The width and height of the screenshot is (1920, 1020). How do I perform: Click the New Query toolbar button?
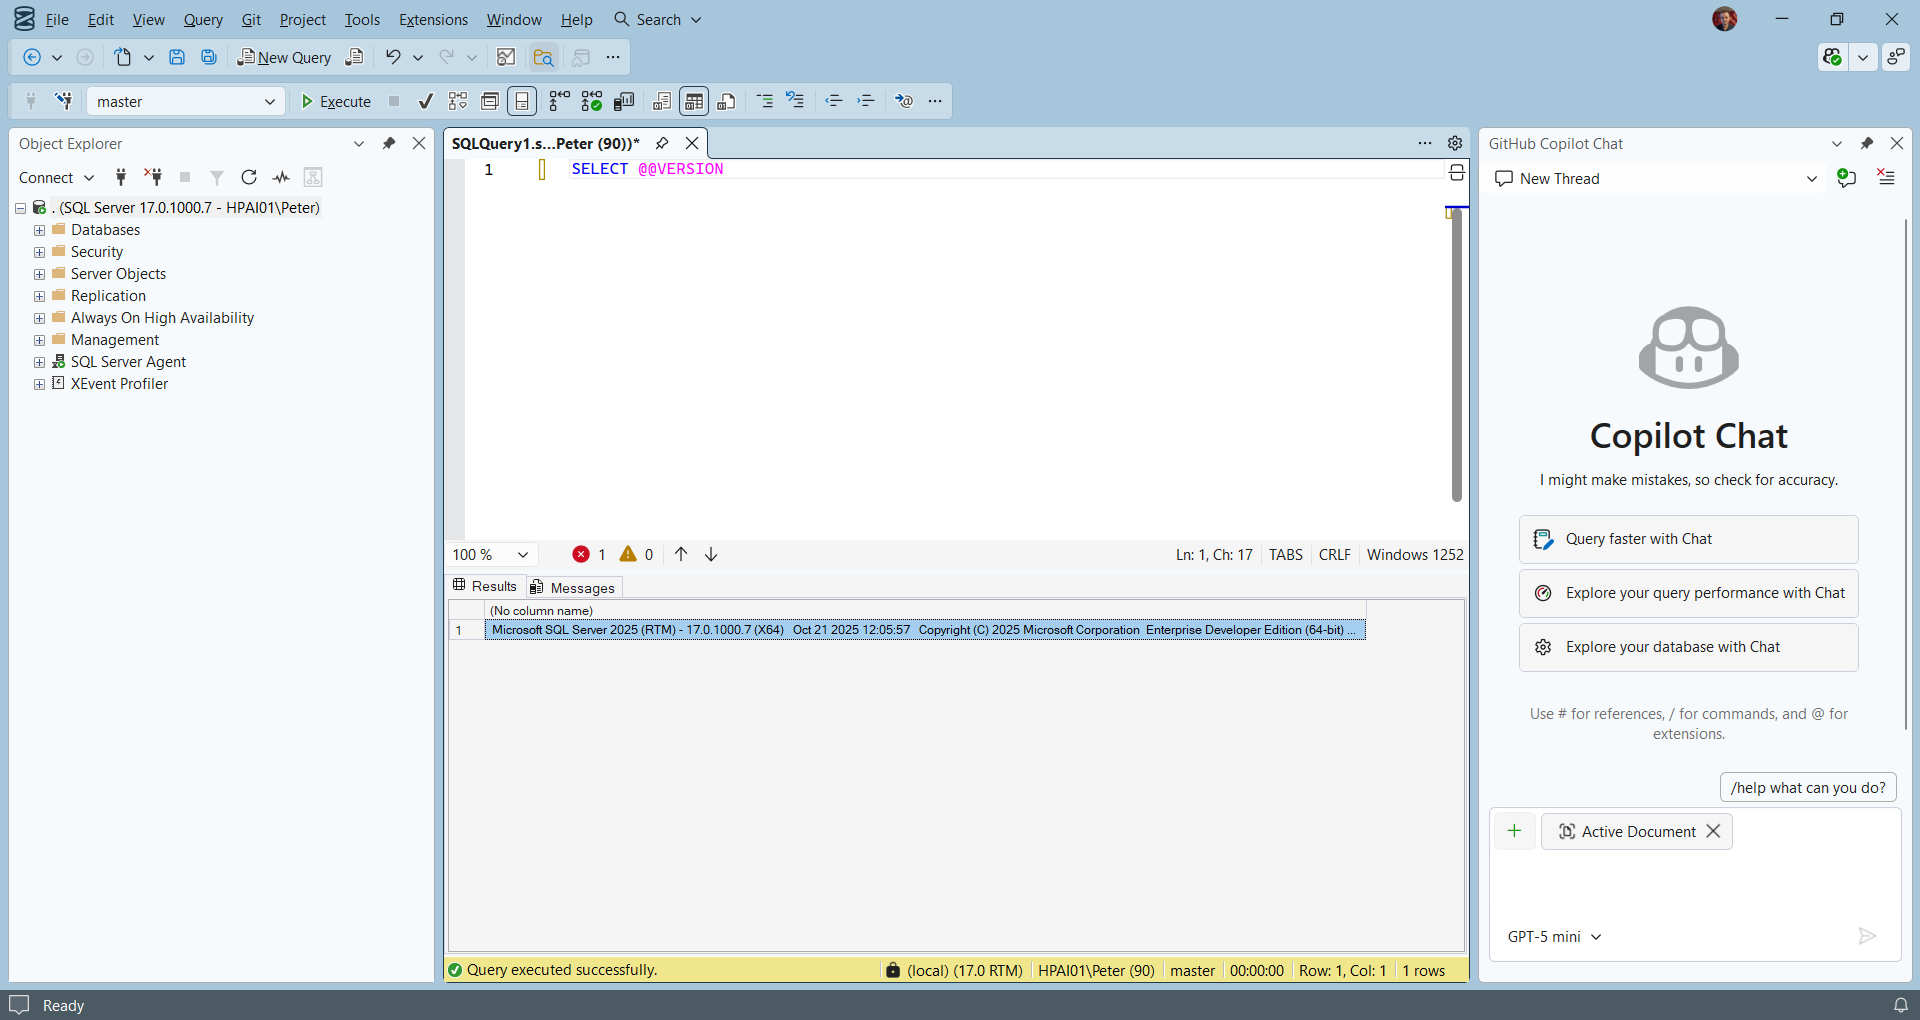[x=284, y=58]
